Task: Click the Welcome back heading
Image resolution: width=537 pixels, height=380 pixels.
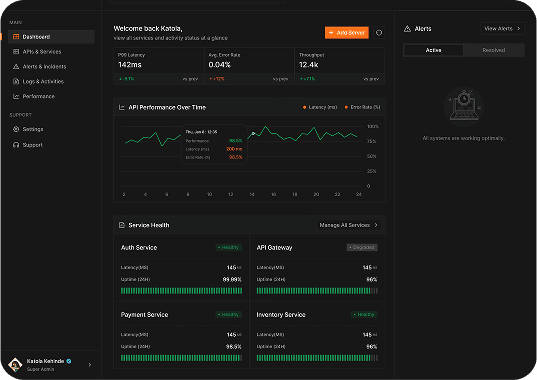Action: coord(148,29)
